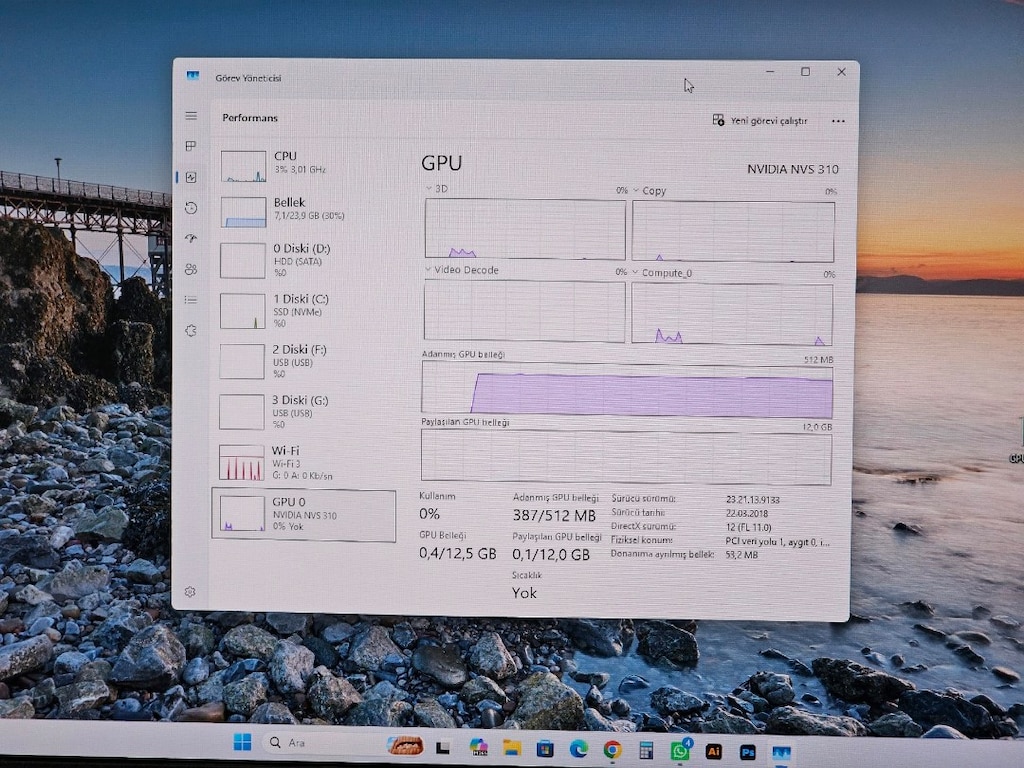This screenshot has height=768, width=1024.
Task: Select the 2 Diski (F:) entry
Action: tap(304, 361)
